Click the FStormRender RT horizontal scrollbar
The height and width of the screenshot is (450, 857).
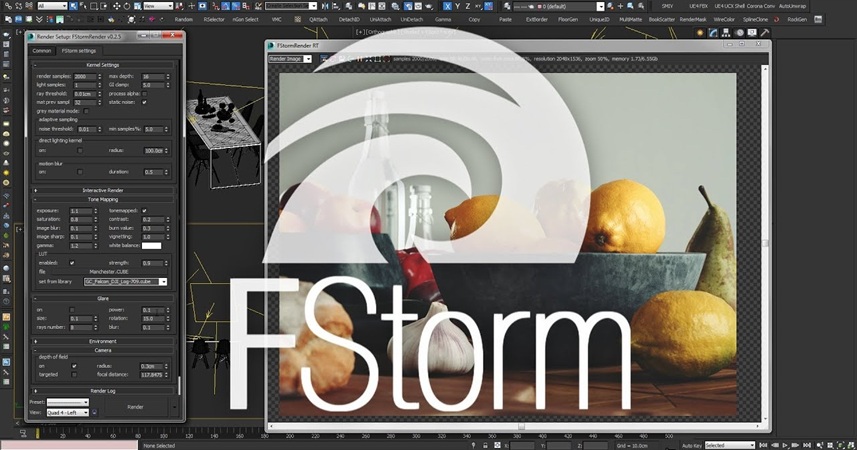[x=516, y=426]
